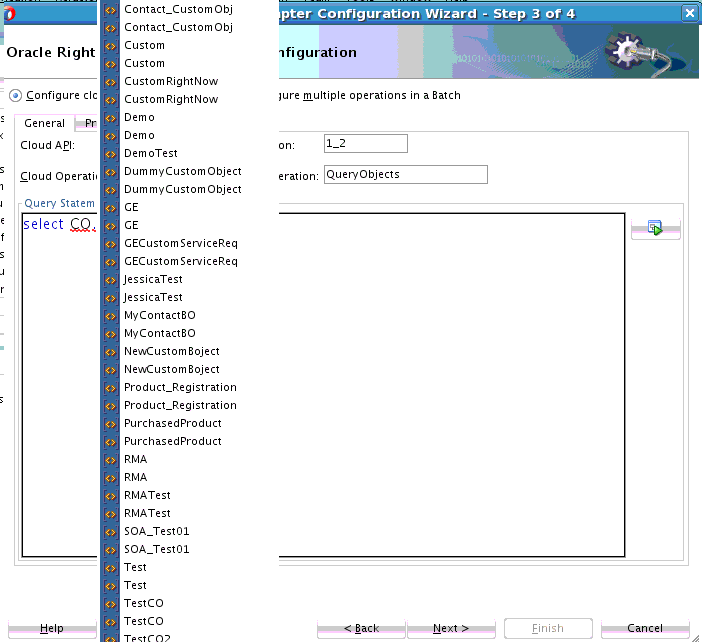
Task: Click icon beside first Contact_CustomObj entry
Action: coord(111,10)
